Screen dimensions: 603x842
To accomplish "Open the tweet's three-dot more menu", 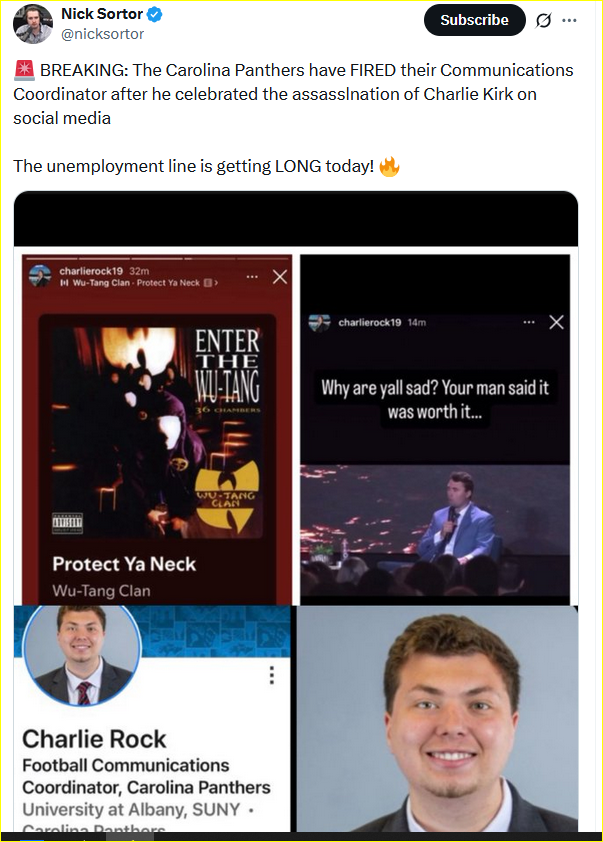I will pos(569,20).
